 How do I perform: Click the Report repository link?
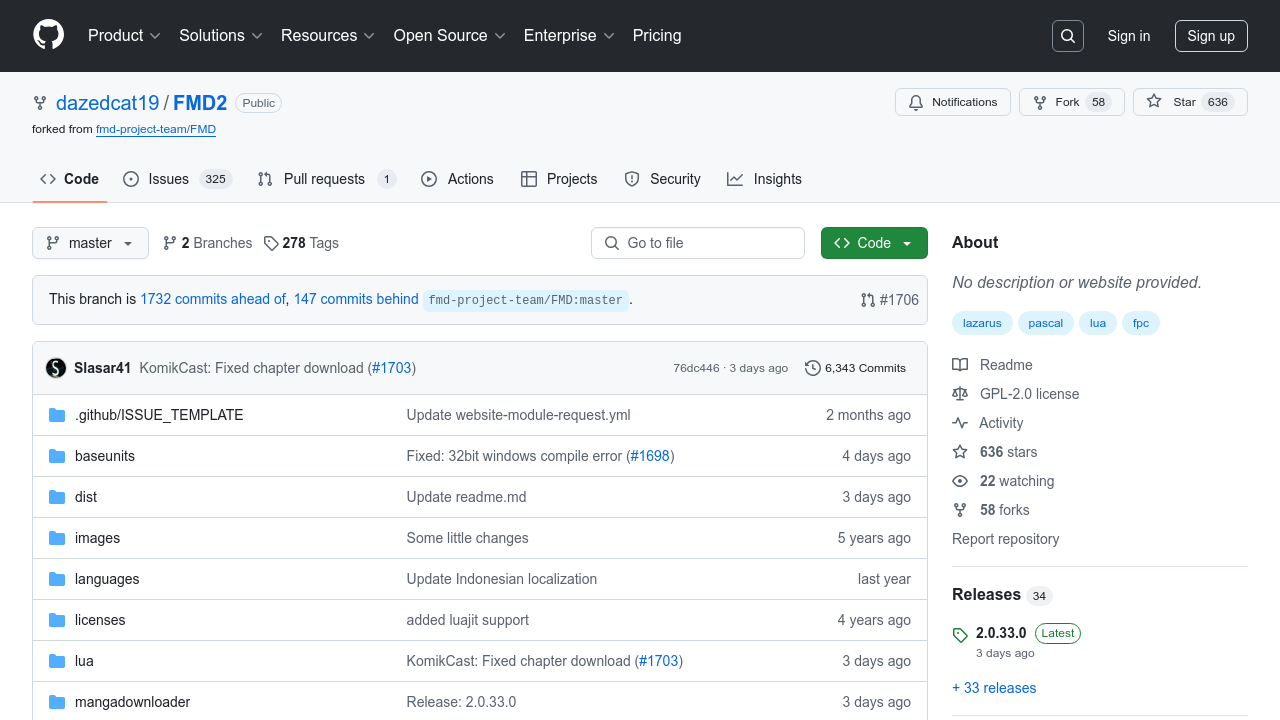click(1005, 539)
